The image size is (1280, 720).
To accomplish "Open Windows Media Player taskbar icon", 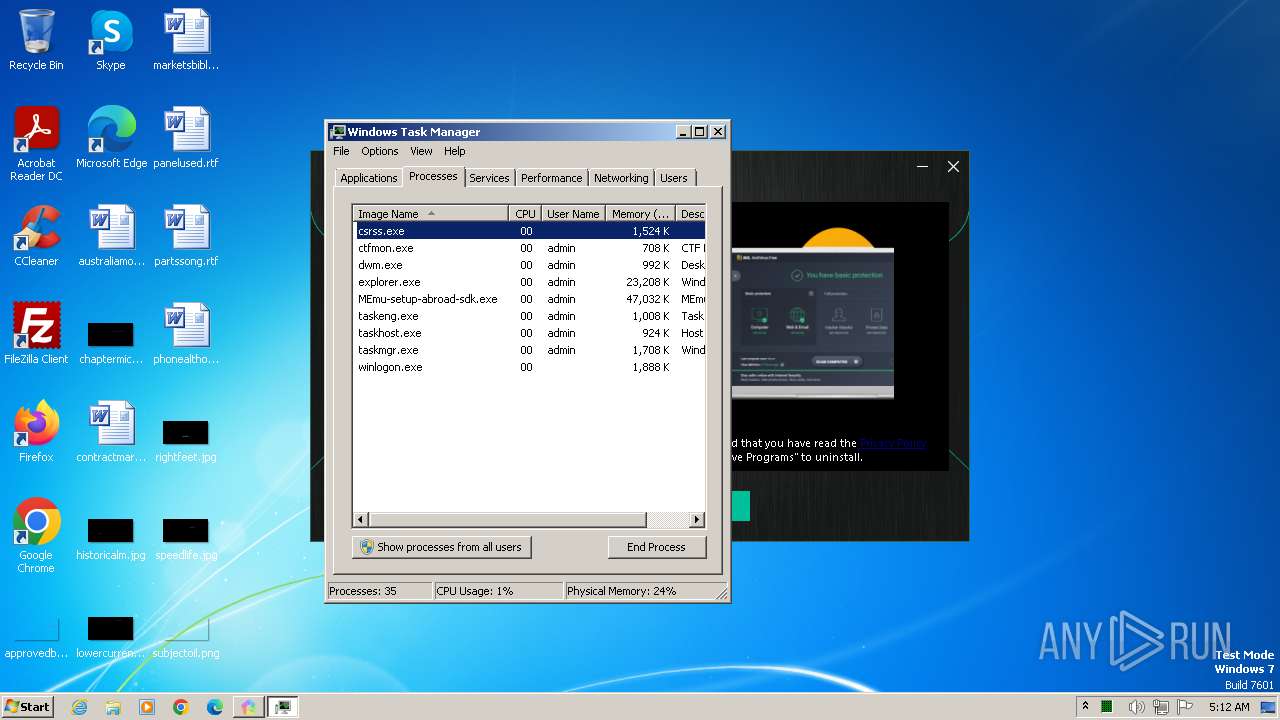I will (147, 707).
